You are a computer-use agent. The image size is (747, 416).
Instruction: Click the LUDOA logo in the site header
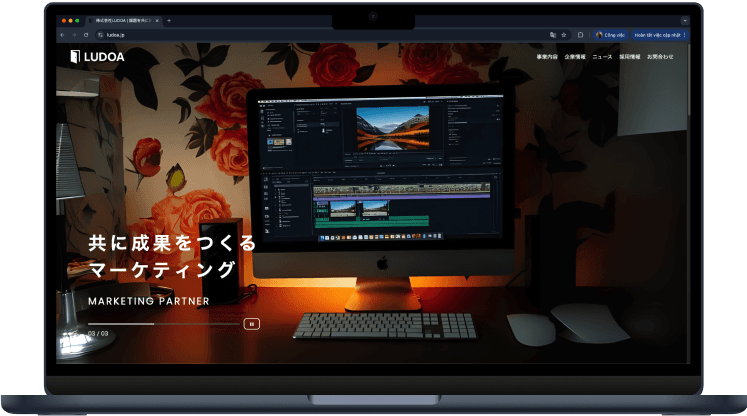pos(97,57)
